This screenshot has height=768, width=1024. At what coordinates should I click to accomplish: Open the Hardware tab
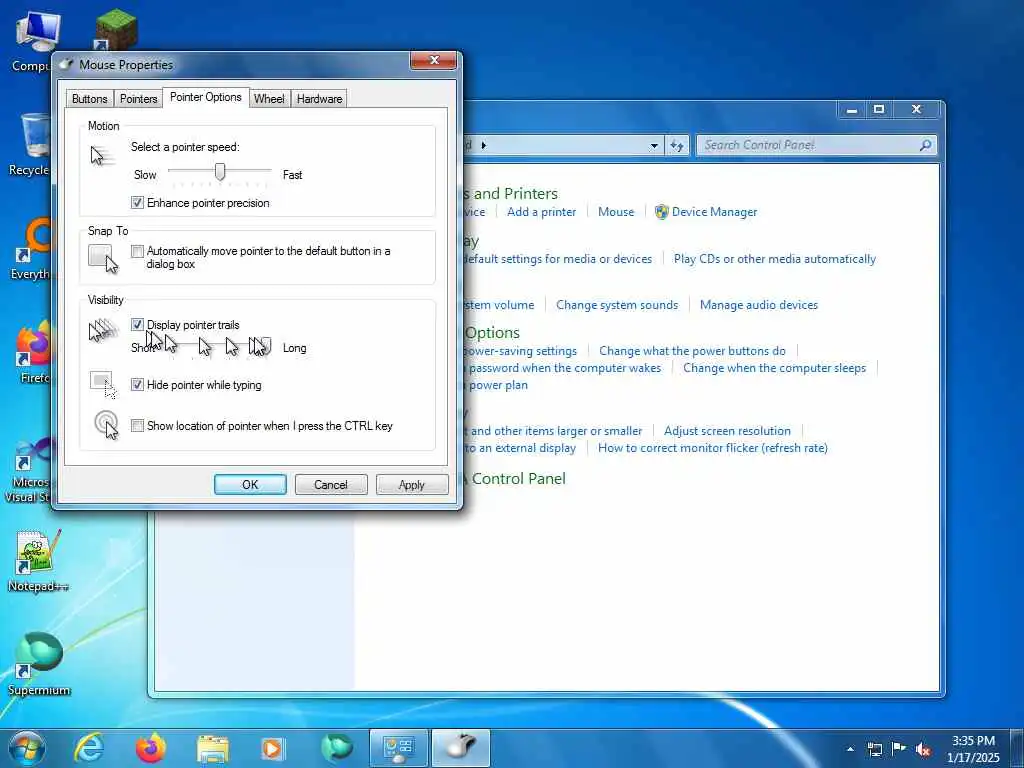[x=319, y=99]
